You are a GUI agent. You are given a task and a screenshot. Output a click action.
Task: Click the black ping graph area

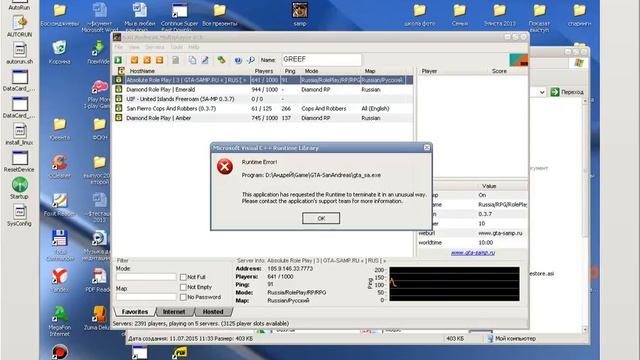click(454, 284)
